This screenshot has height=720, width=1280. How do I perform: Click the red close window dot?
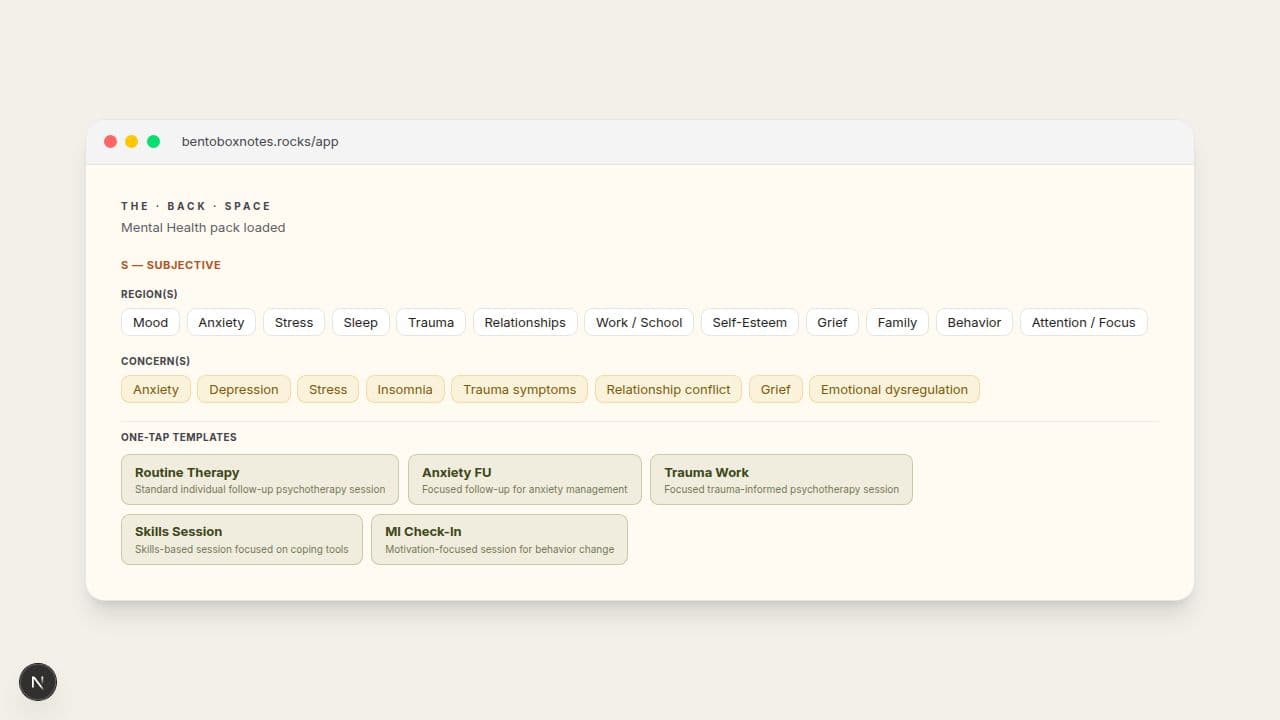pyautogui.click(x=110, y=142)
